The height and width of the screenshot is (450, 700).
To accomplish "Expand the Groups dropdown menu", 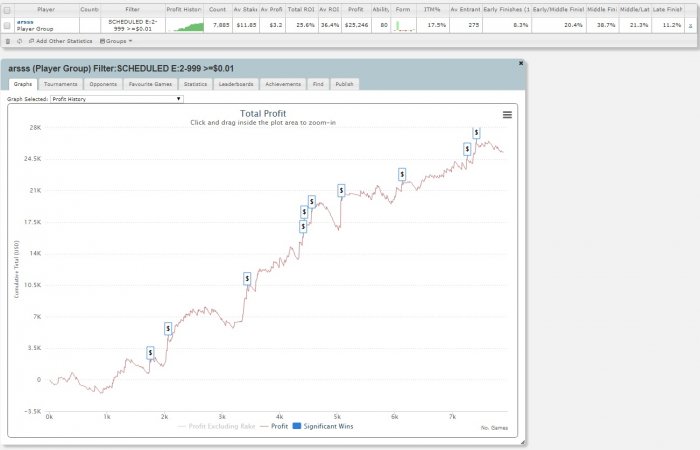I will point(116,41).
